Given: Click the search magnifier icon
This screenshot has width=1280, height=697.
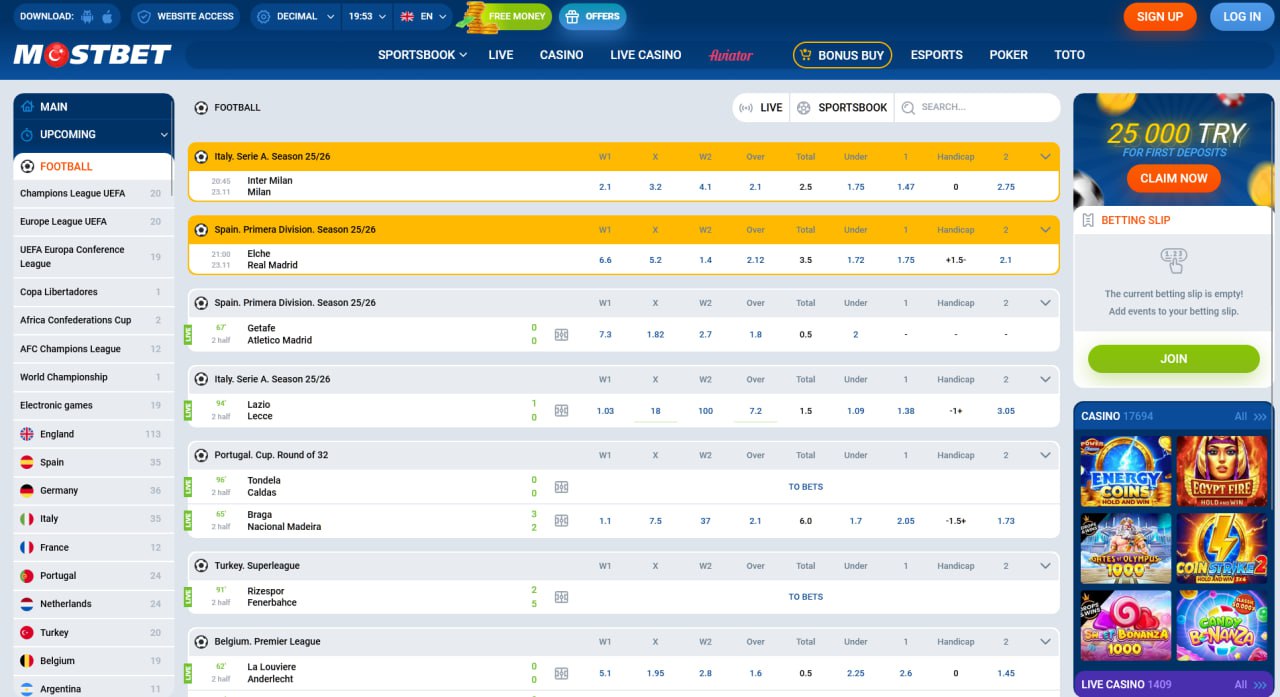Looking at the screenshot, I should pos(908,108).
